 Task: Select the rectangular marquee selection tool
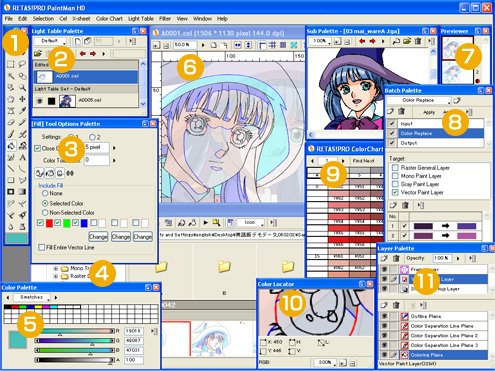pos(11,64)
